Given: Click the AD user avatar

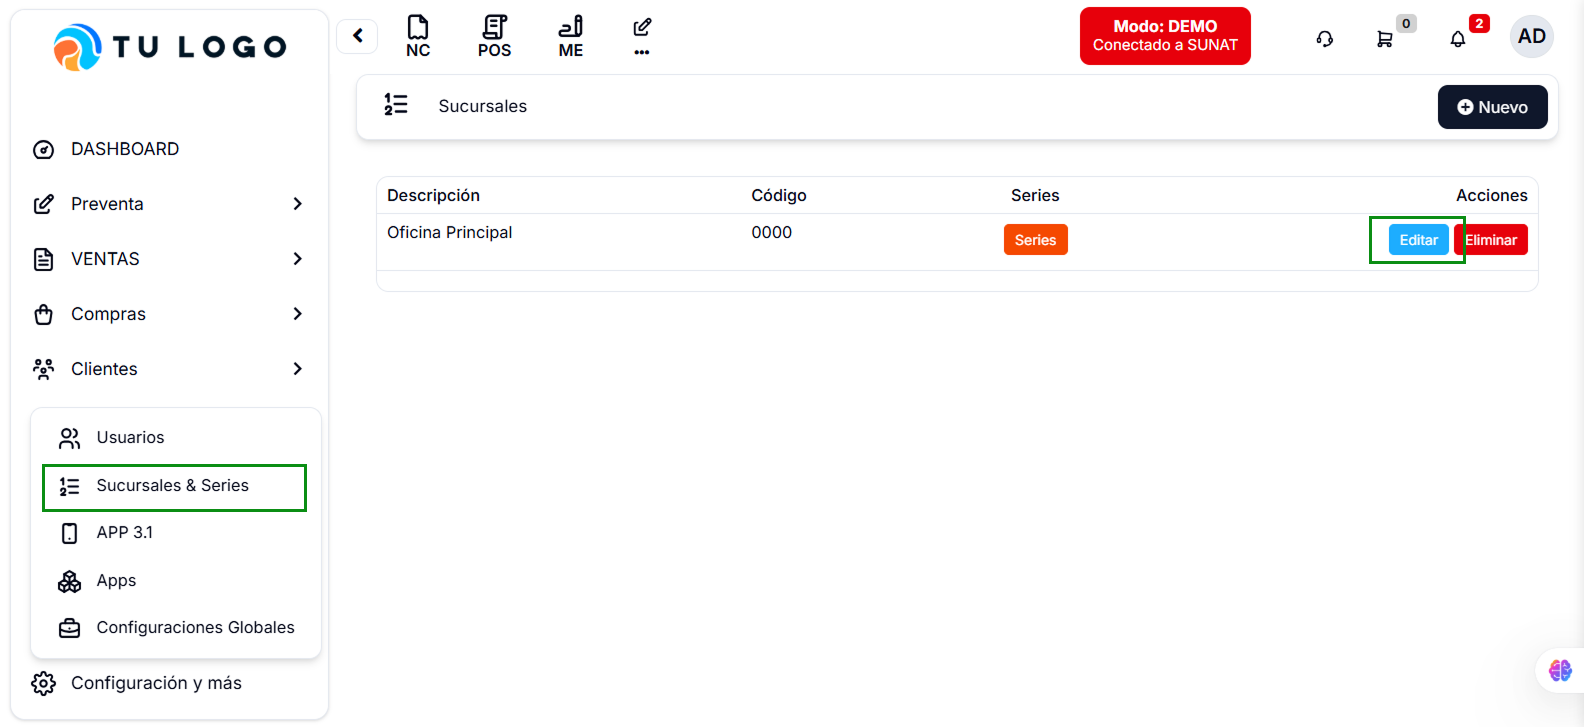Looking at the screenshot, I should point(1531,37).
